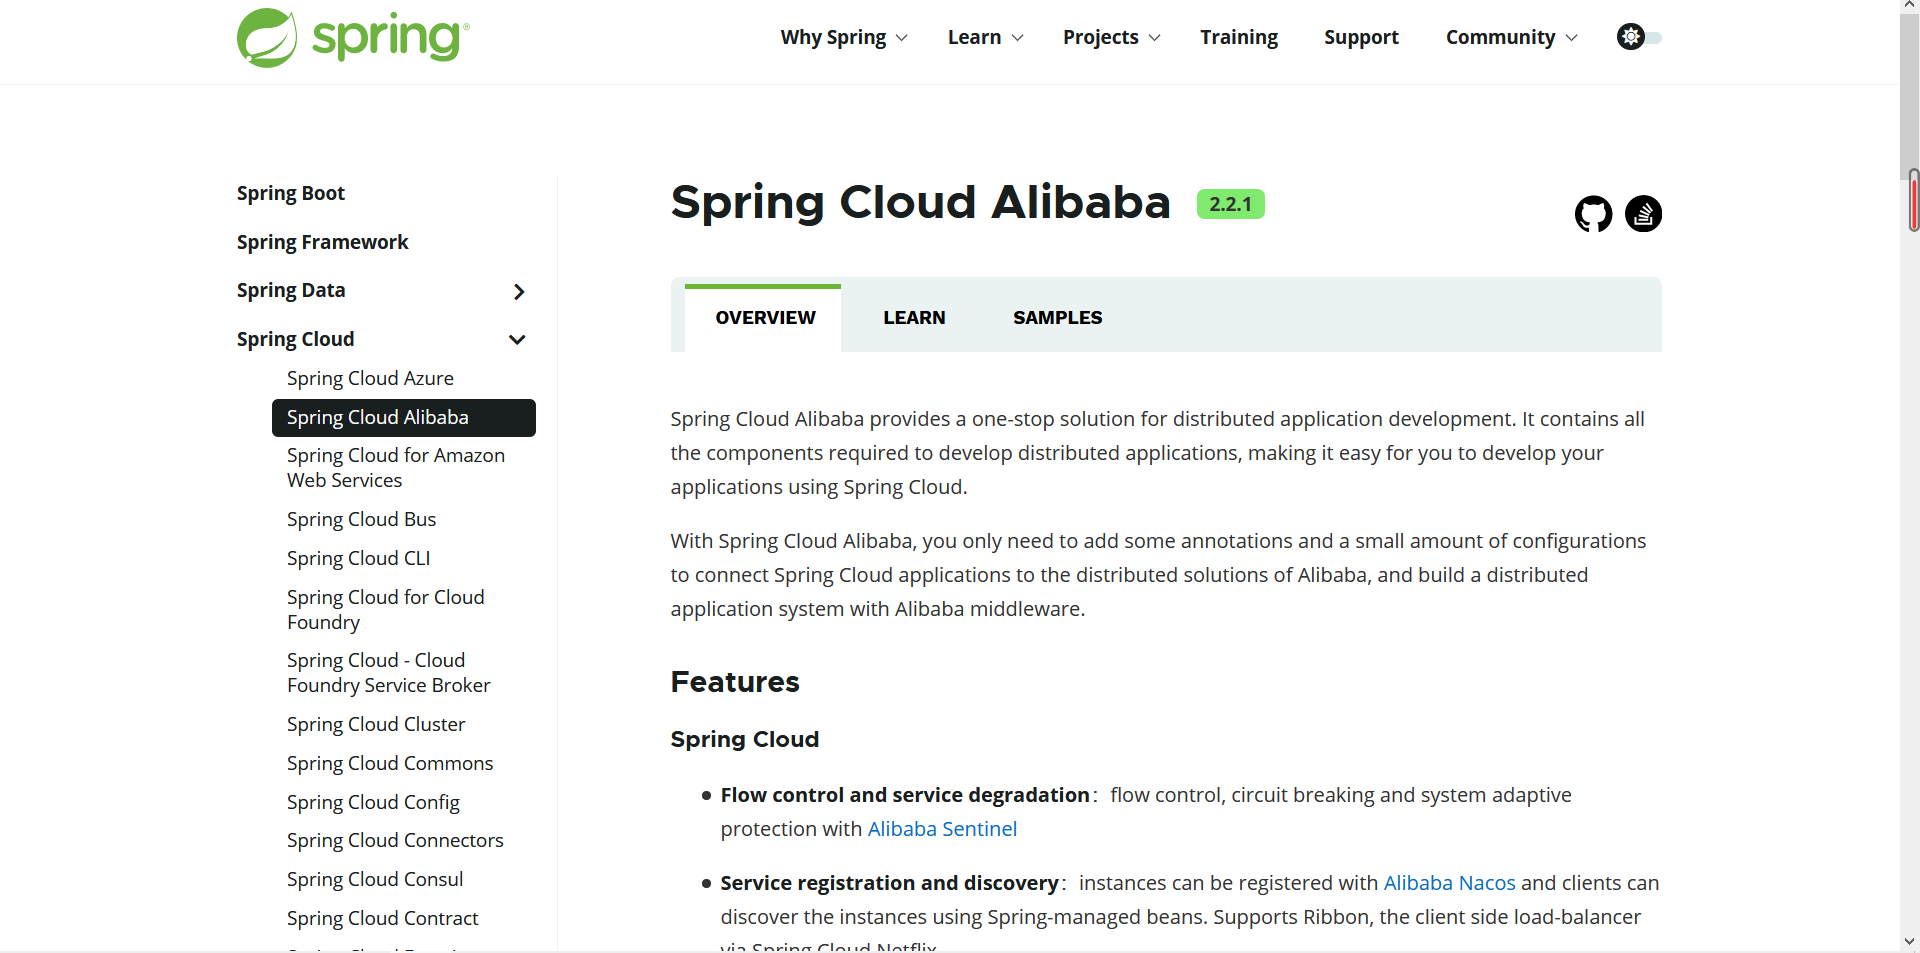Click the Features heading
This screenshot has height=953, width=1920.
(x=735, y=682)
